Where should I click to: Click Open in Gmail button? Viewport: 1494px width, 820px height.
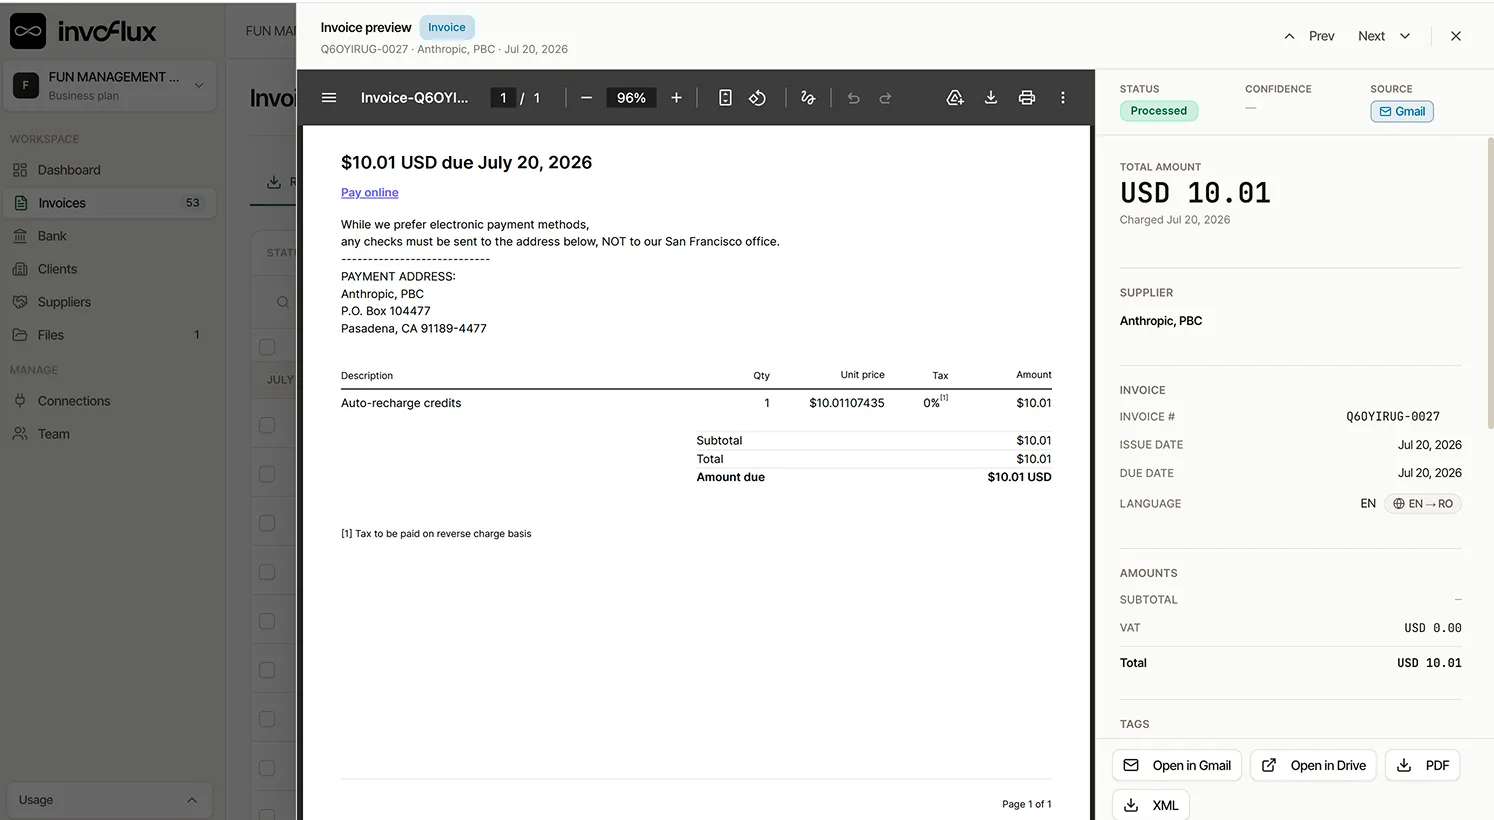tap(1177, 766)
